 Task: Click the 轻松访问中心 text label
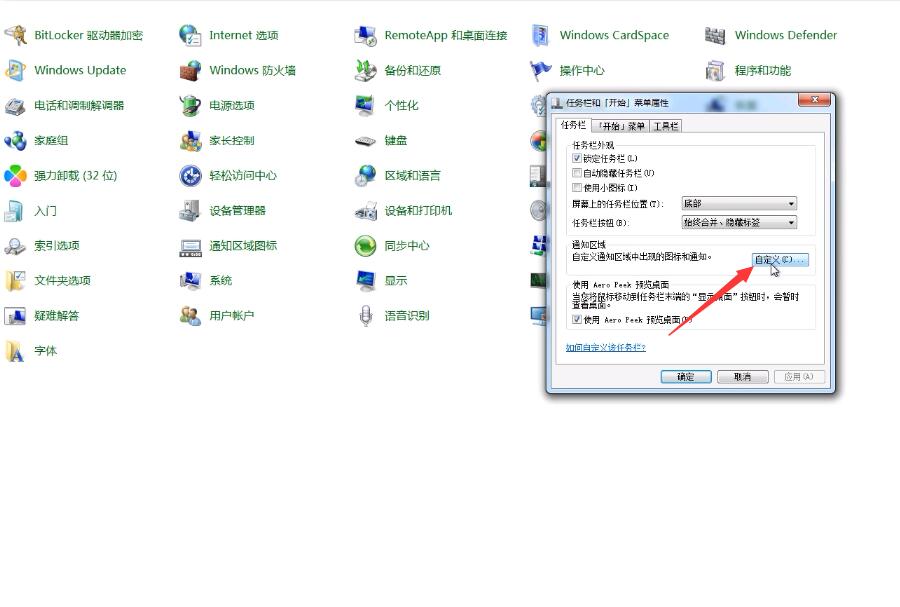tap(243, 176)
